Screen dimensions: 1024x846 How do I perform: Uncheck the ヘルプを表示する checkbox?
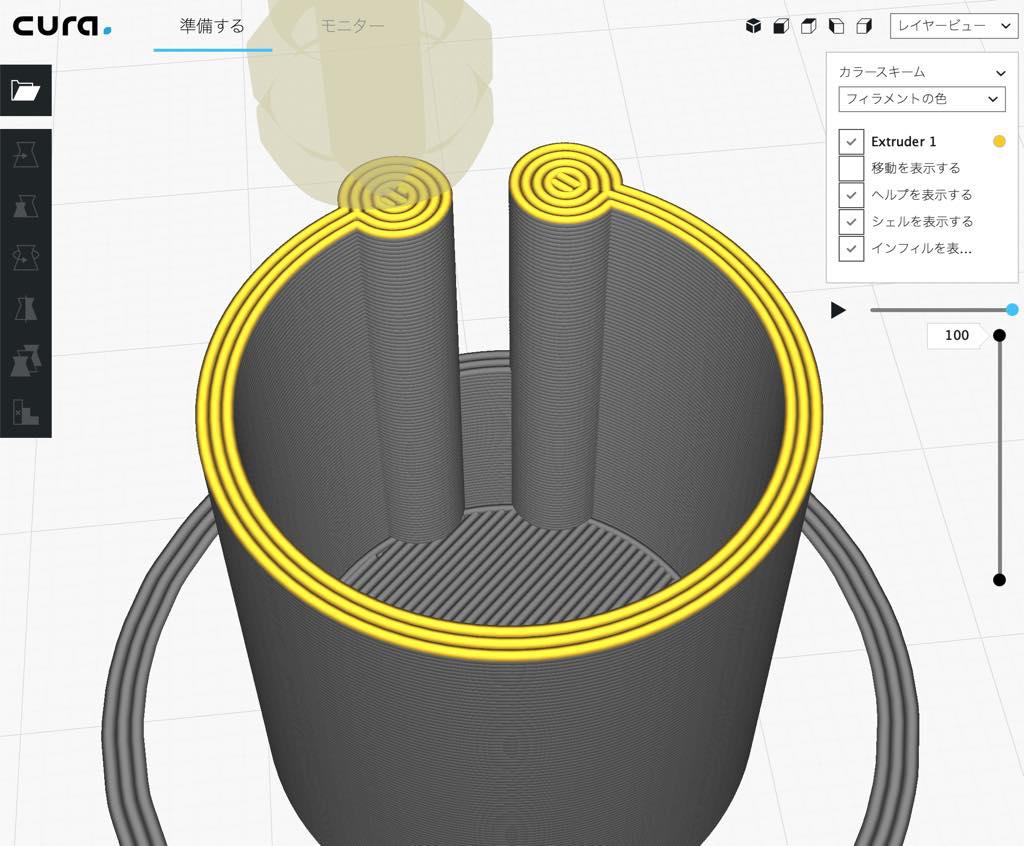(851, 195)
